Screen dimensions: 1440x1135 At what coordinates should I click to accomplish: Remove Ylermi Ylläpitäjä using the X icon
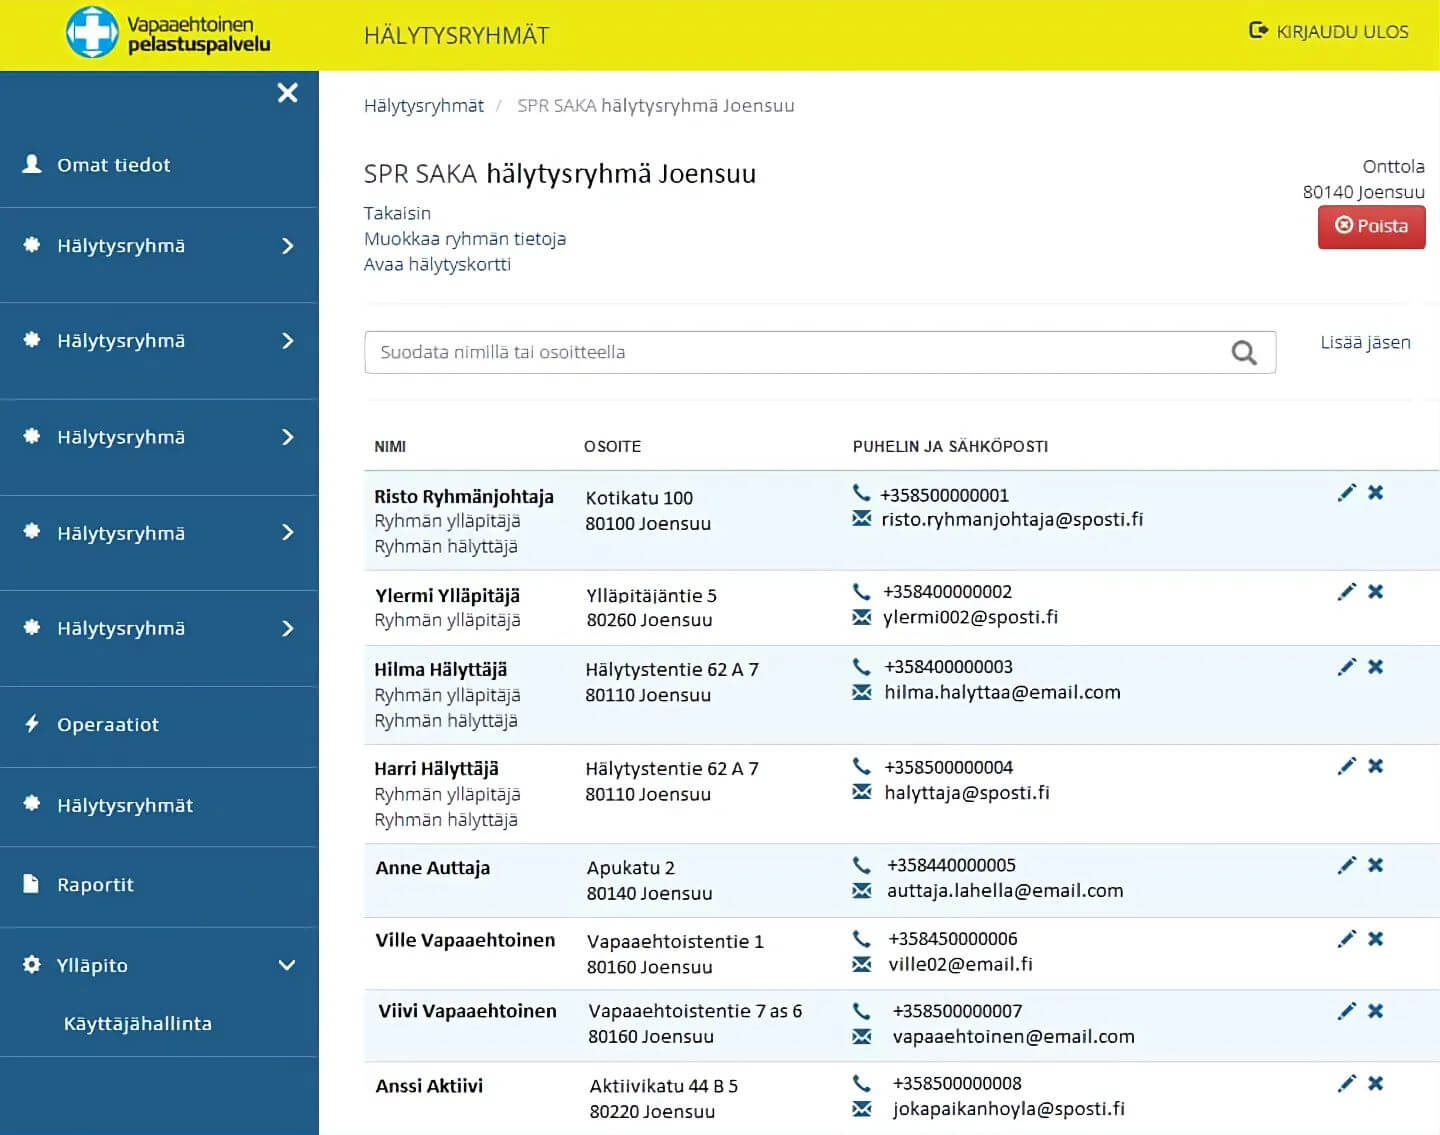click(1376, 592)
